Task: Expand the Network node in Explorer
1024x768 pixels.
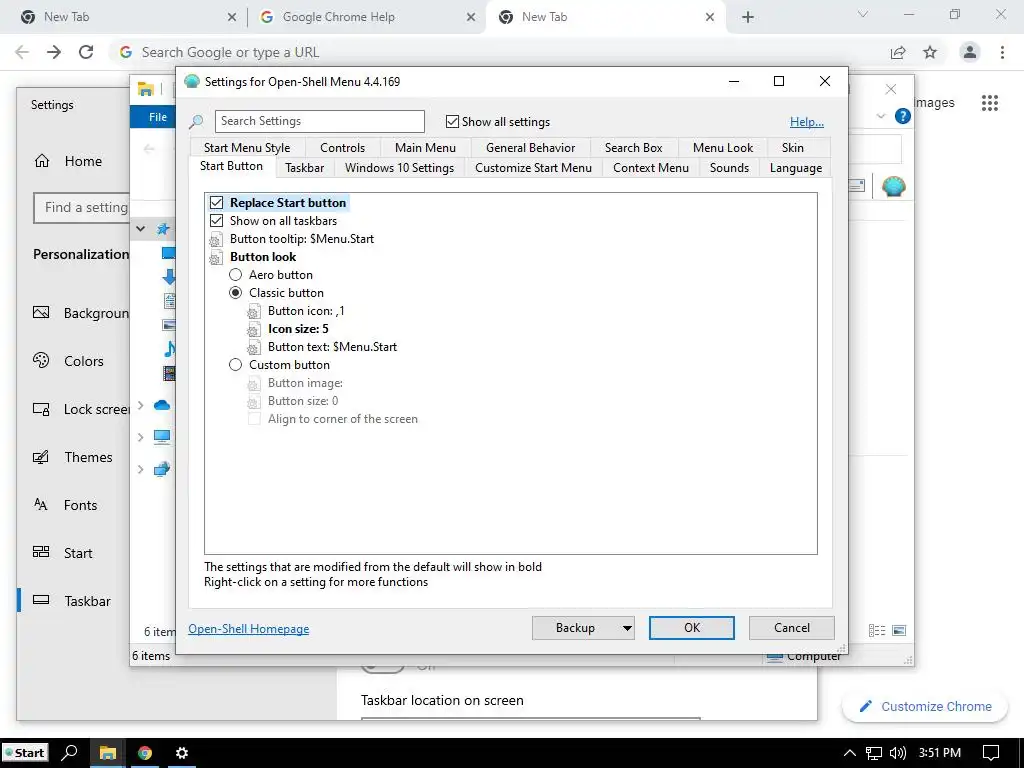Action: coord(140,469)
